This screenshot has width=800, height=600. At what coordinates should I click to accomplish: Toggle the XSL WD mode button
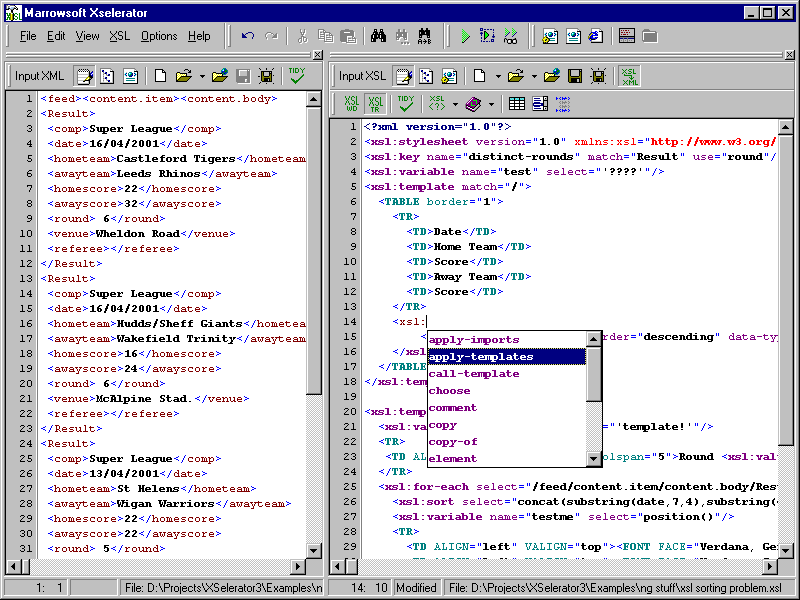click(352, 104)
